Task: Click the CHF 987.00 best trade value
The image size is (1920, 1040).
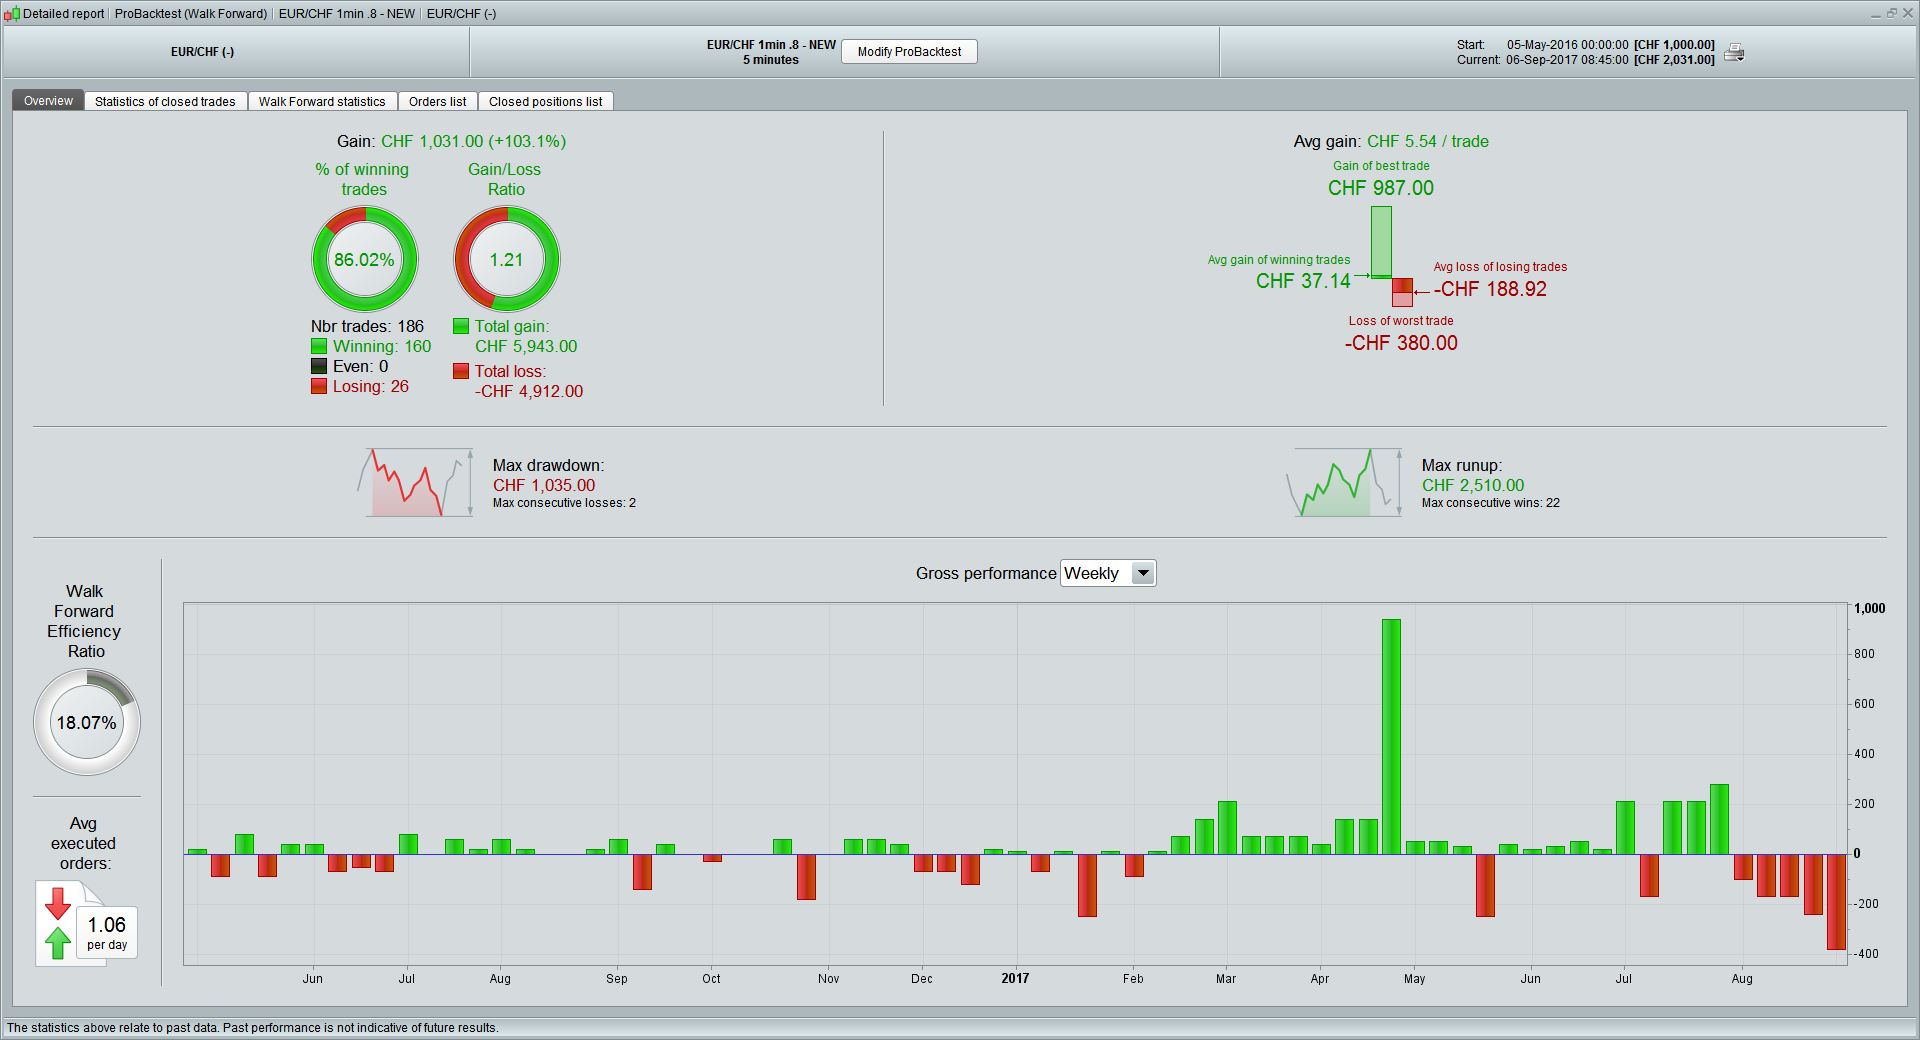Action: 1381,188
